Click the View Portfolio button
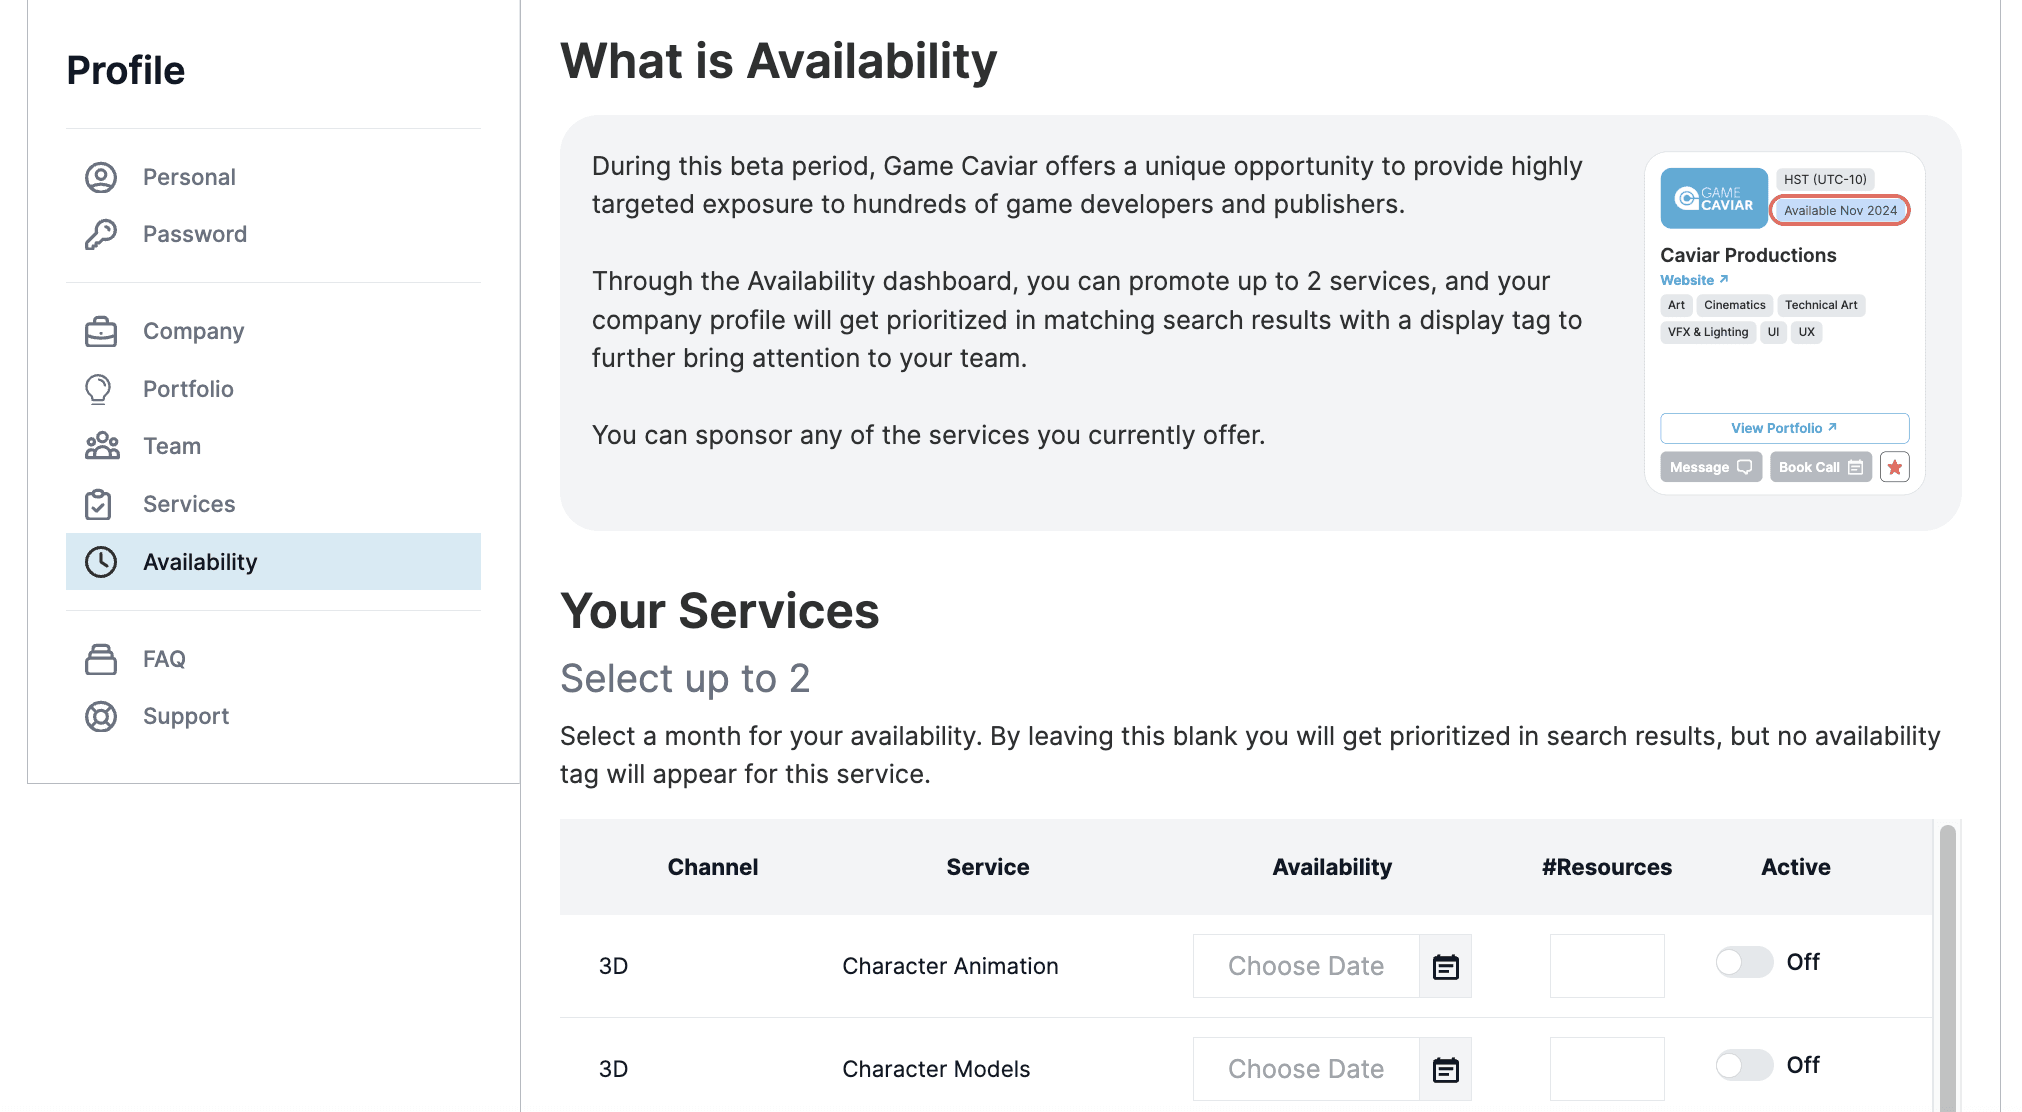 1784,428
